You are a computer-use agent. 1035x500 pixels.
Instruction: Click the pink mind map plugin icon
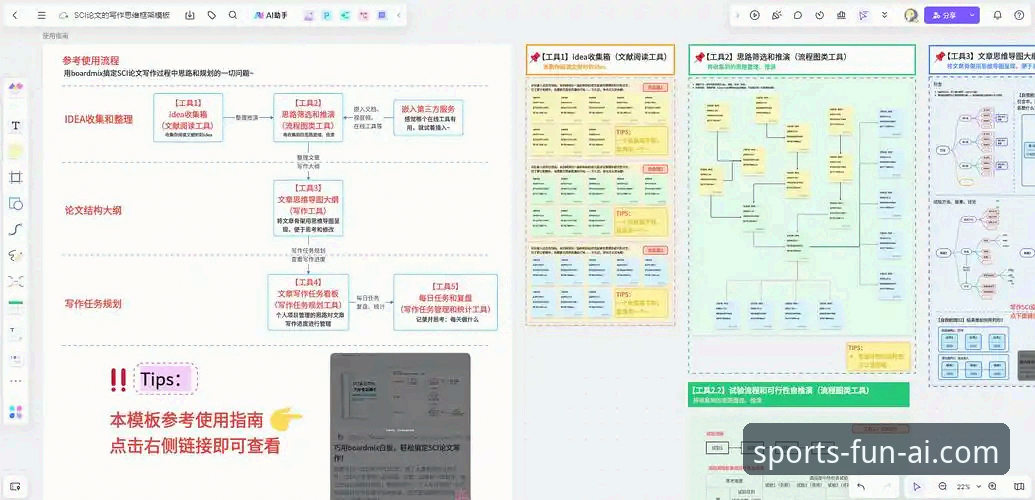click(x=363, y=15)
